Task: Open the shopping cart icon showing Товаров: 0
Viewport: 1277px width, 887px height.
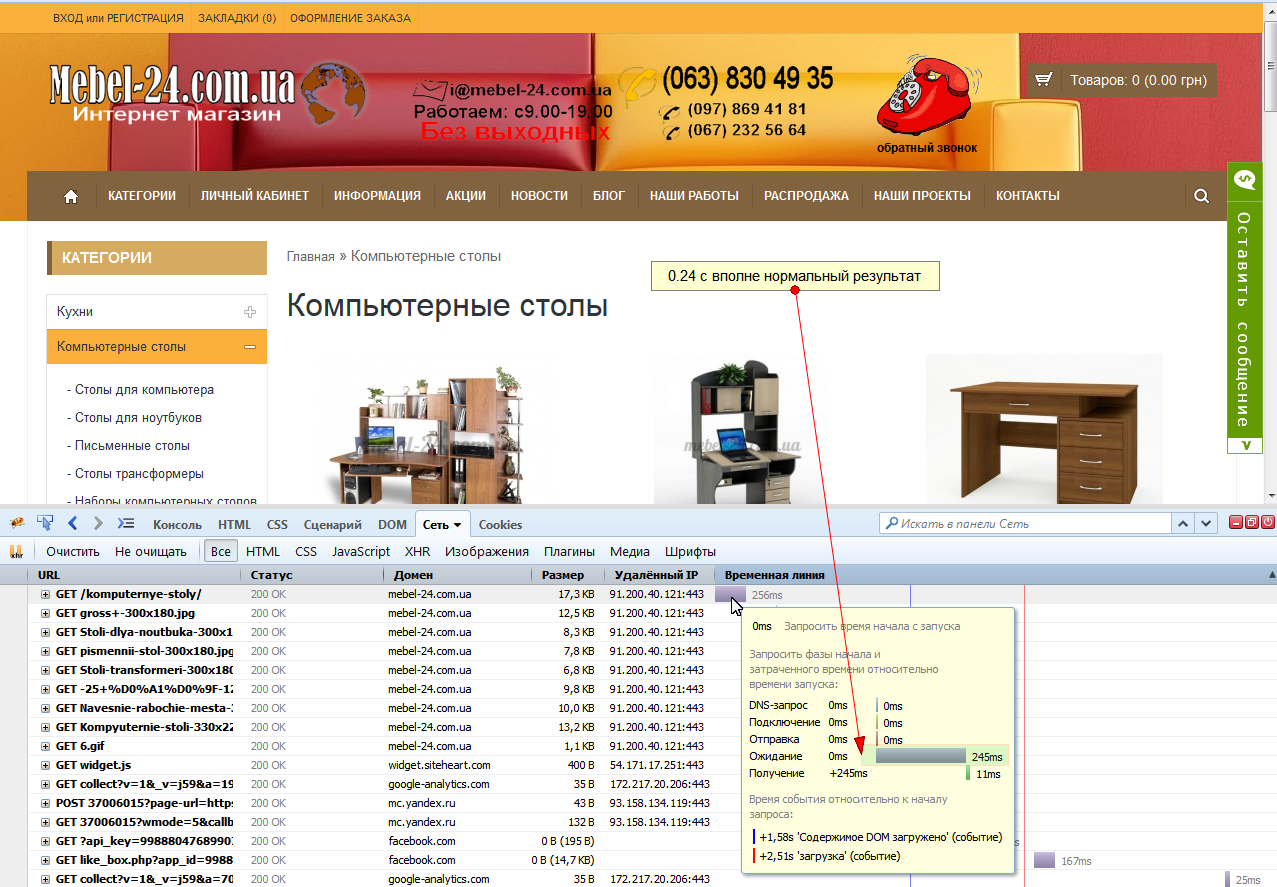Action: click(1043, 79)
